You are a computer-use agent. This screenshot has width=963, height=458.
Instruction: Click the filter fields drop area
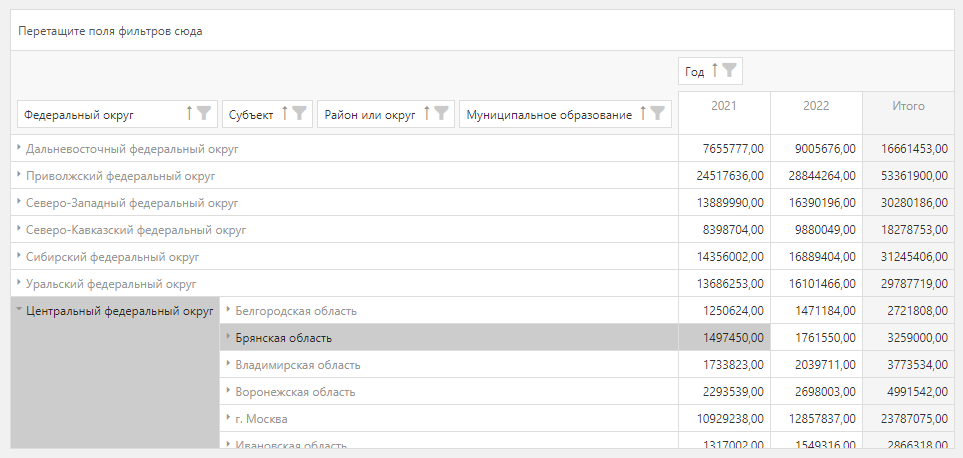point(480,31)
